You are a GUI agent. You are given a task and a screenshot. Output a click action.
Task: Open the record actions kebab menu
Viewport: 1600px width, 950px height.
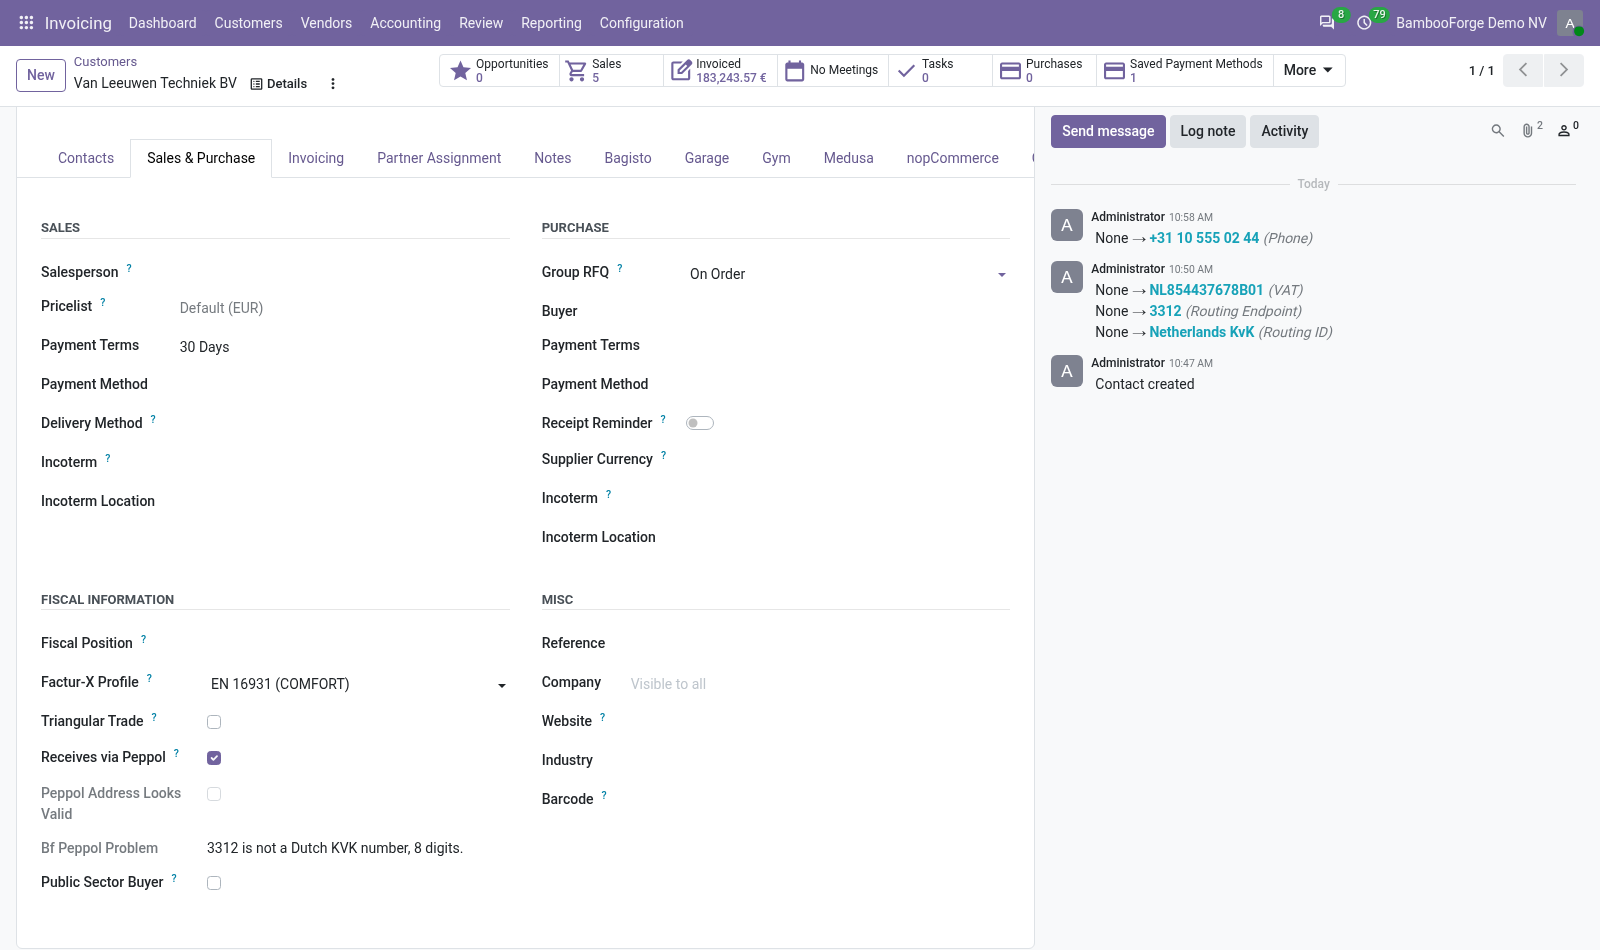pos(333,84)
